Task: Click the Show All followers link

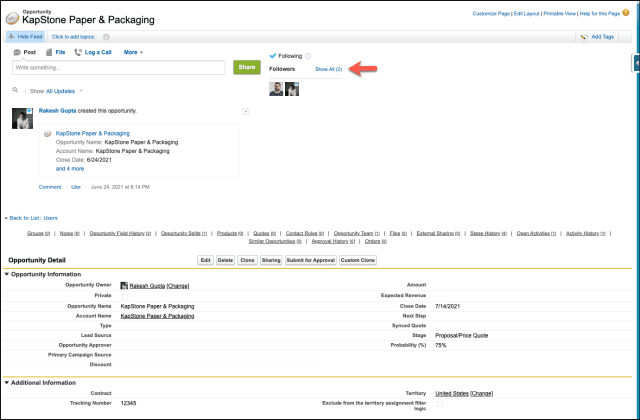Action: pos(328,69)
